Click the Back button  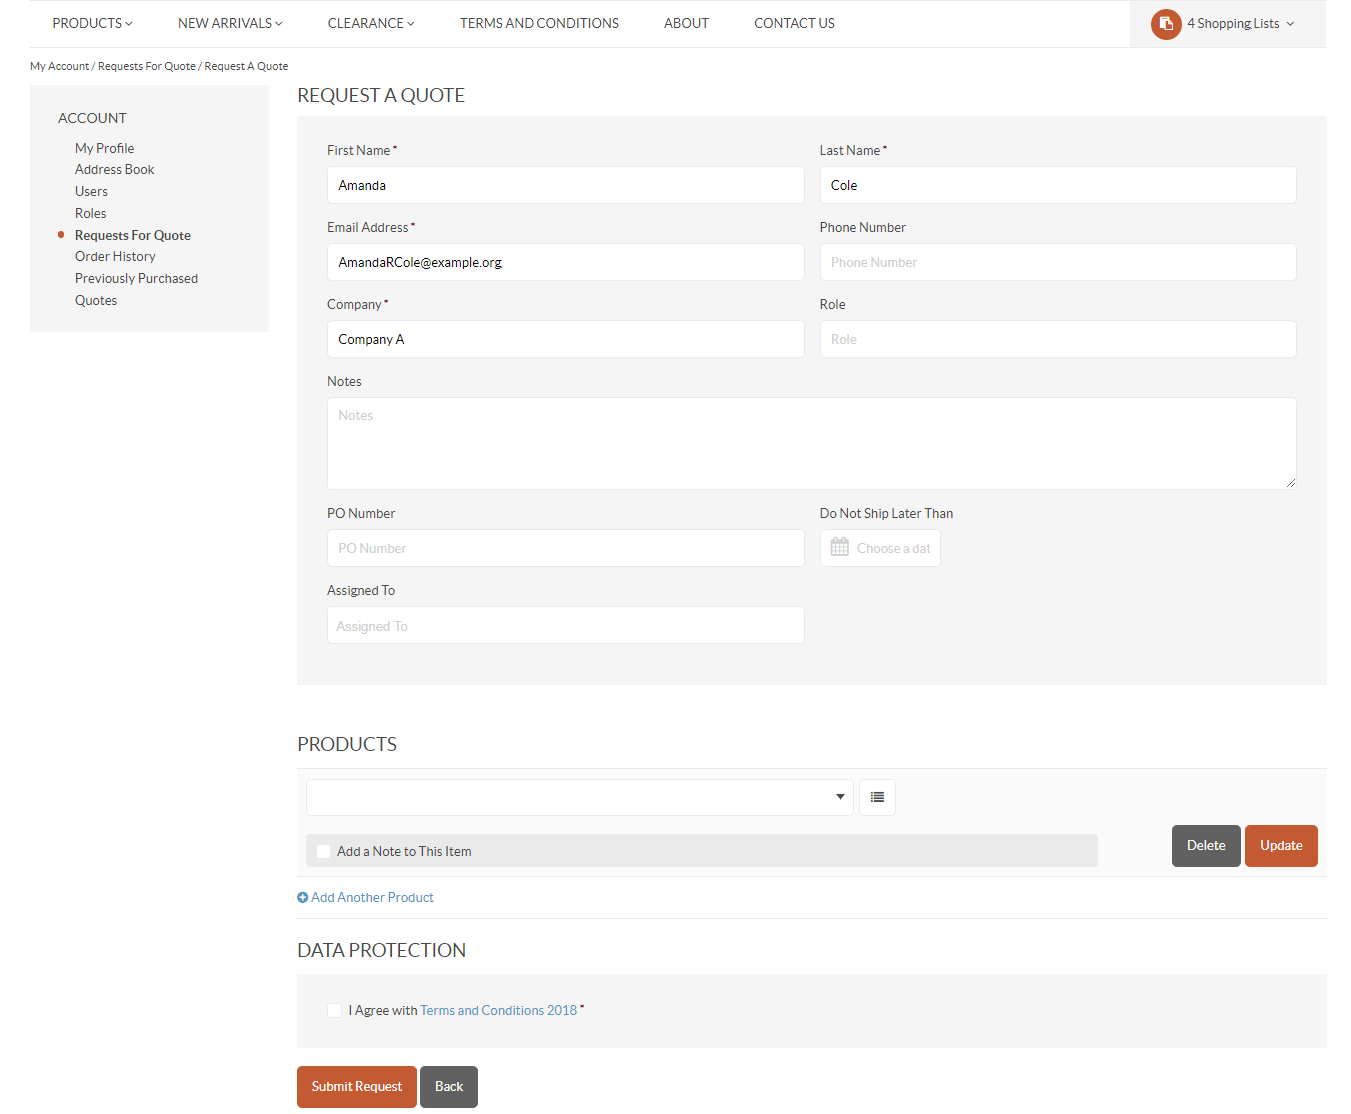point(449,1087)
